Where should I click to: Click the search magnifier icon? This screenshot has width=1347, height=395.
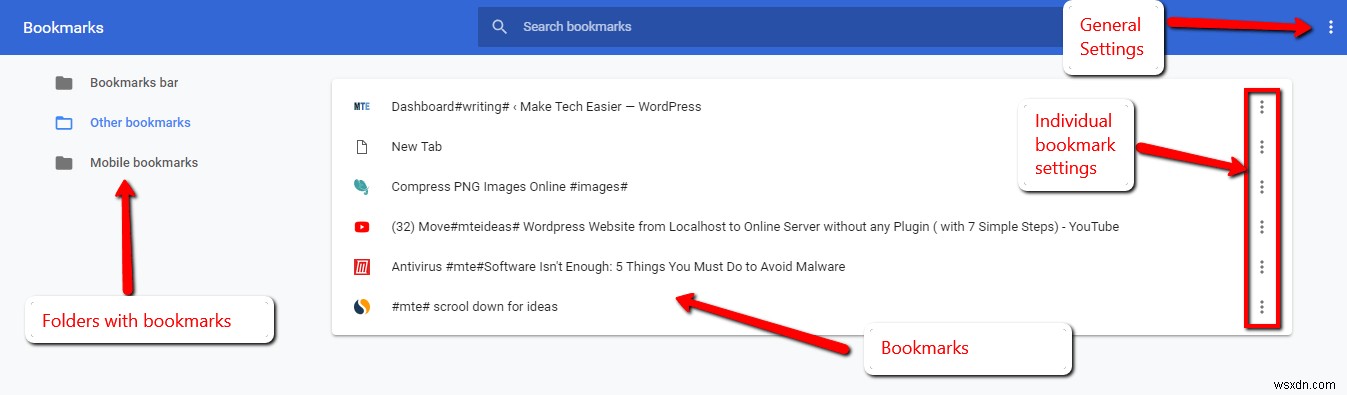(500, 27)
